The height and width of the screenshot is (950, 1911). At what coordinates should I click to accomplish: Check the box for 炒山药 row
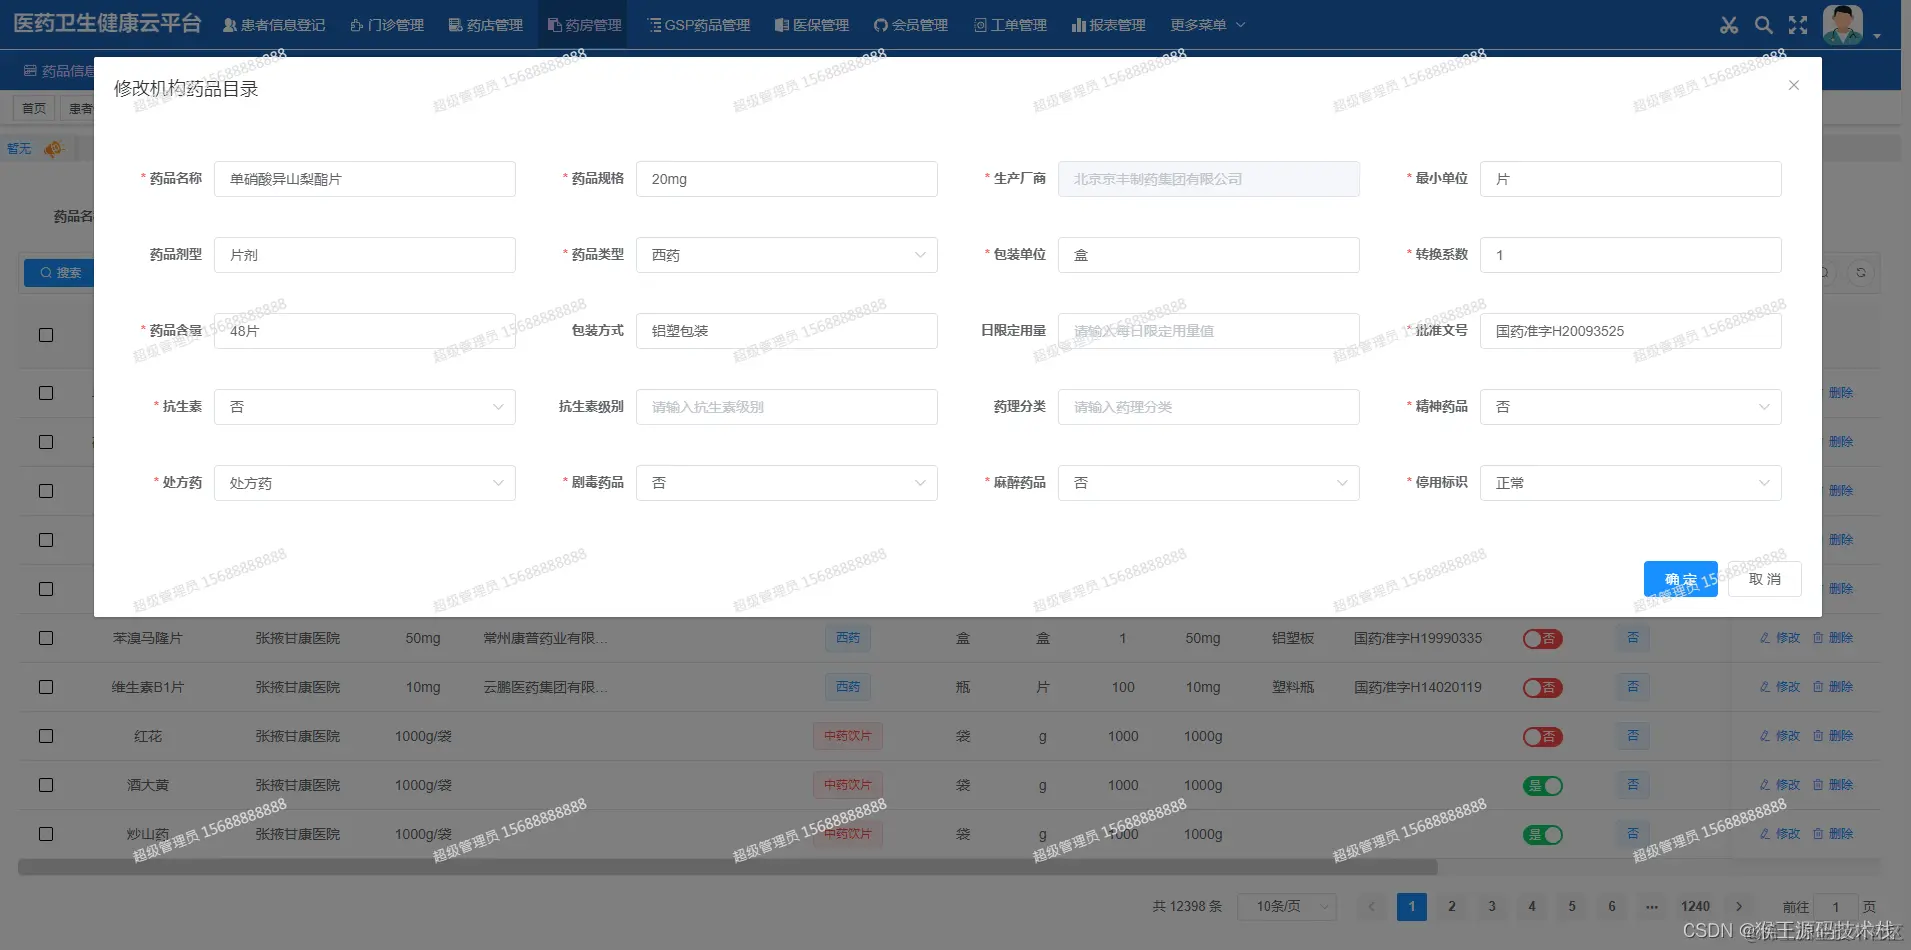(x=46, y=834)
